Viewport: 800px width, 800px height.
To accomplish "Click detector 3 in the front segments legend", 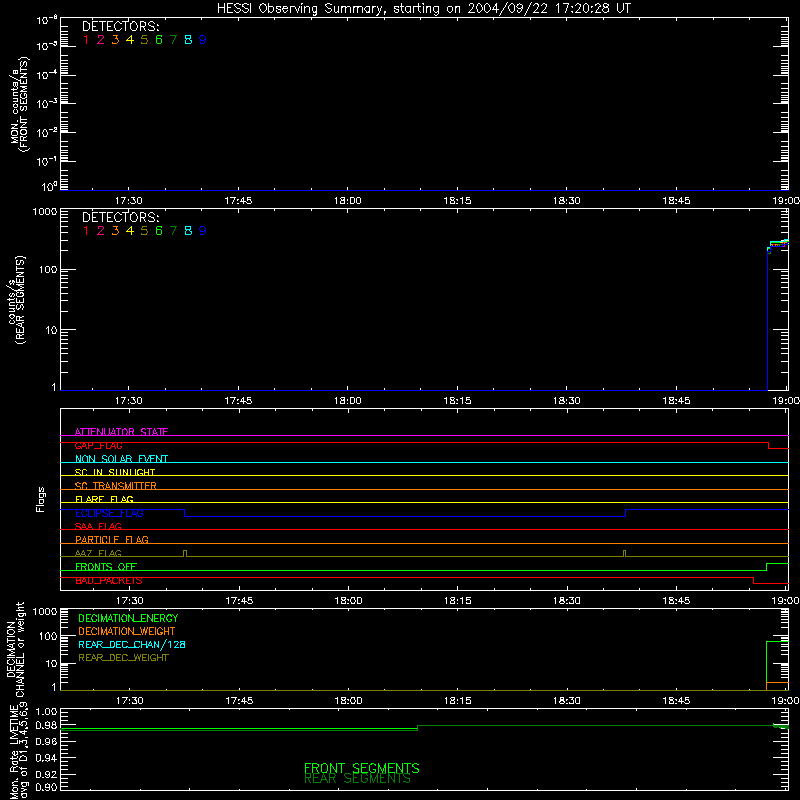I will 115,39.
